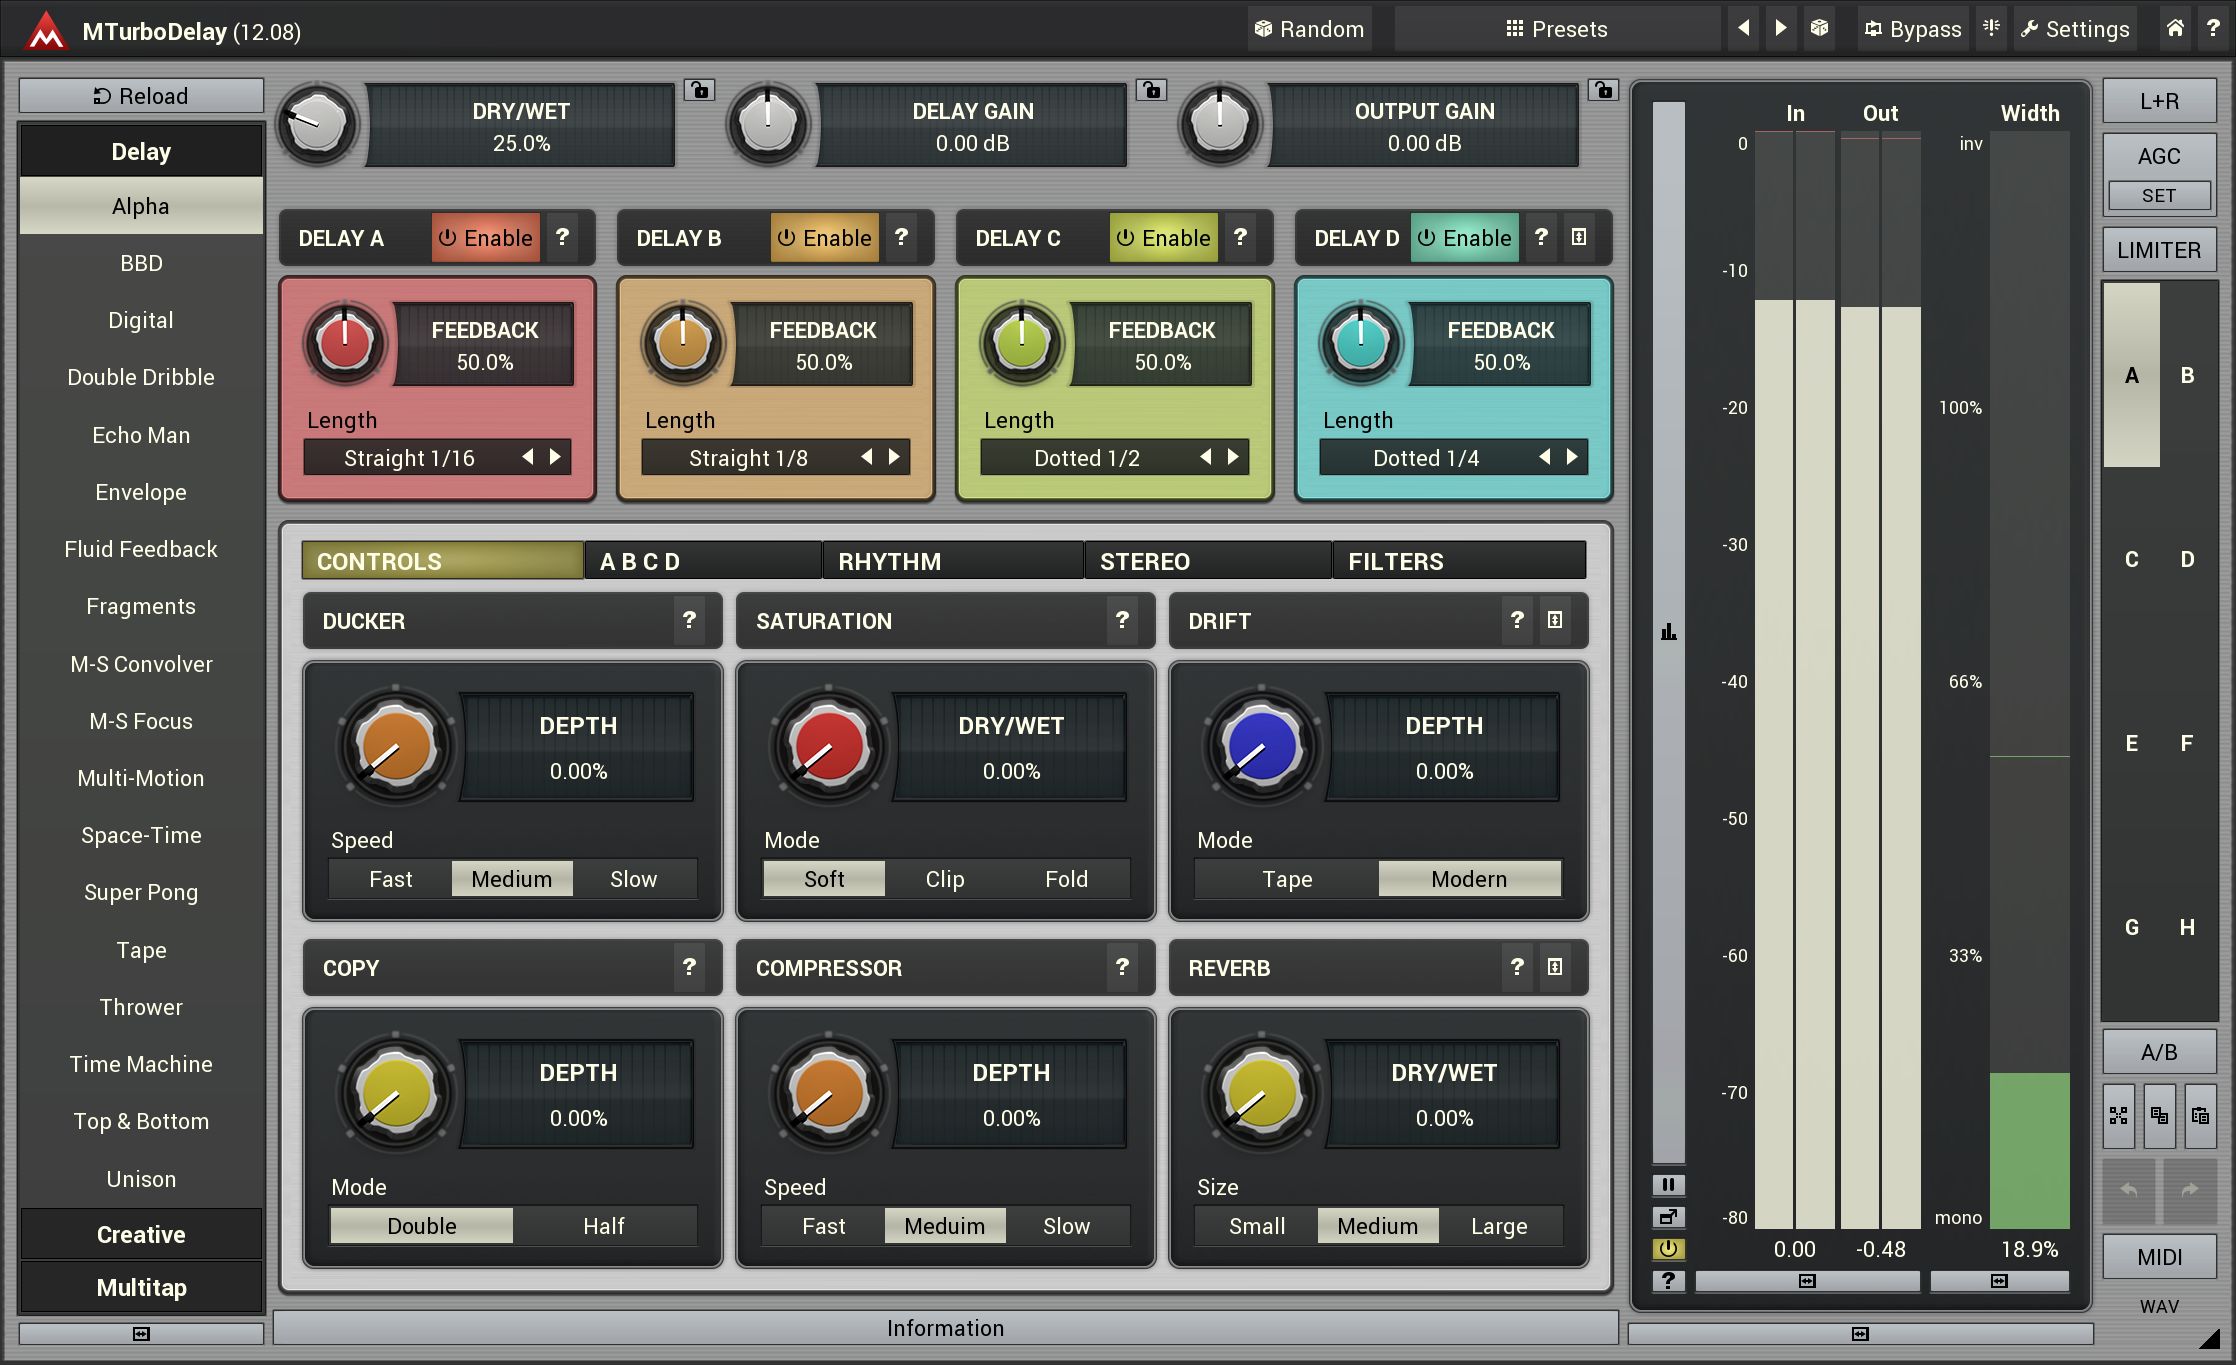Screen dimensions: 2236x1365
Task: Expand the Creative category
Action: 141,1234
